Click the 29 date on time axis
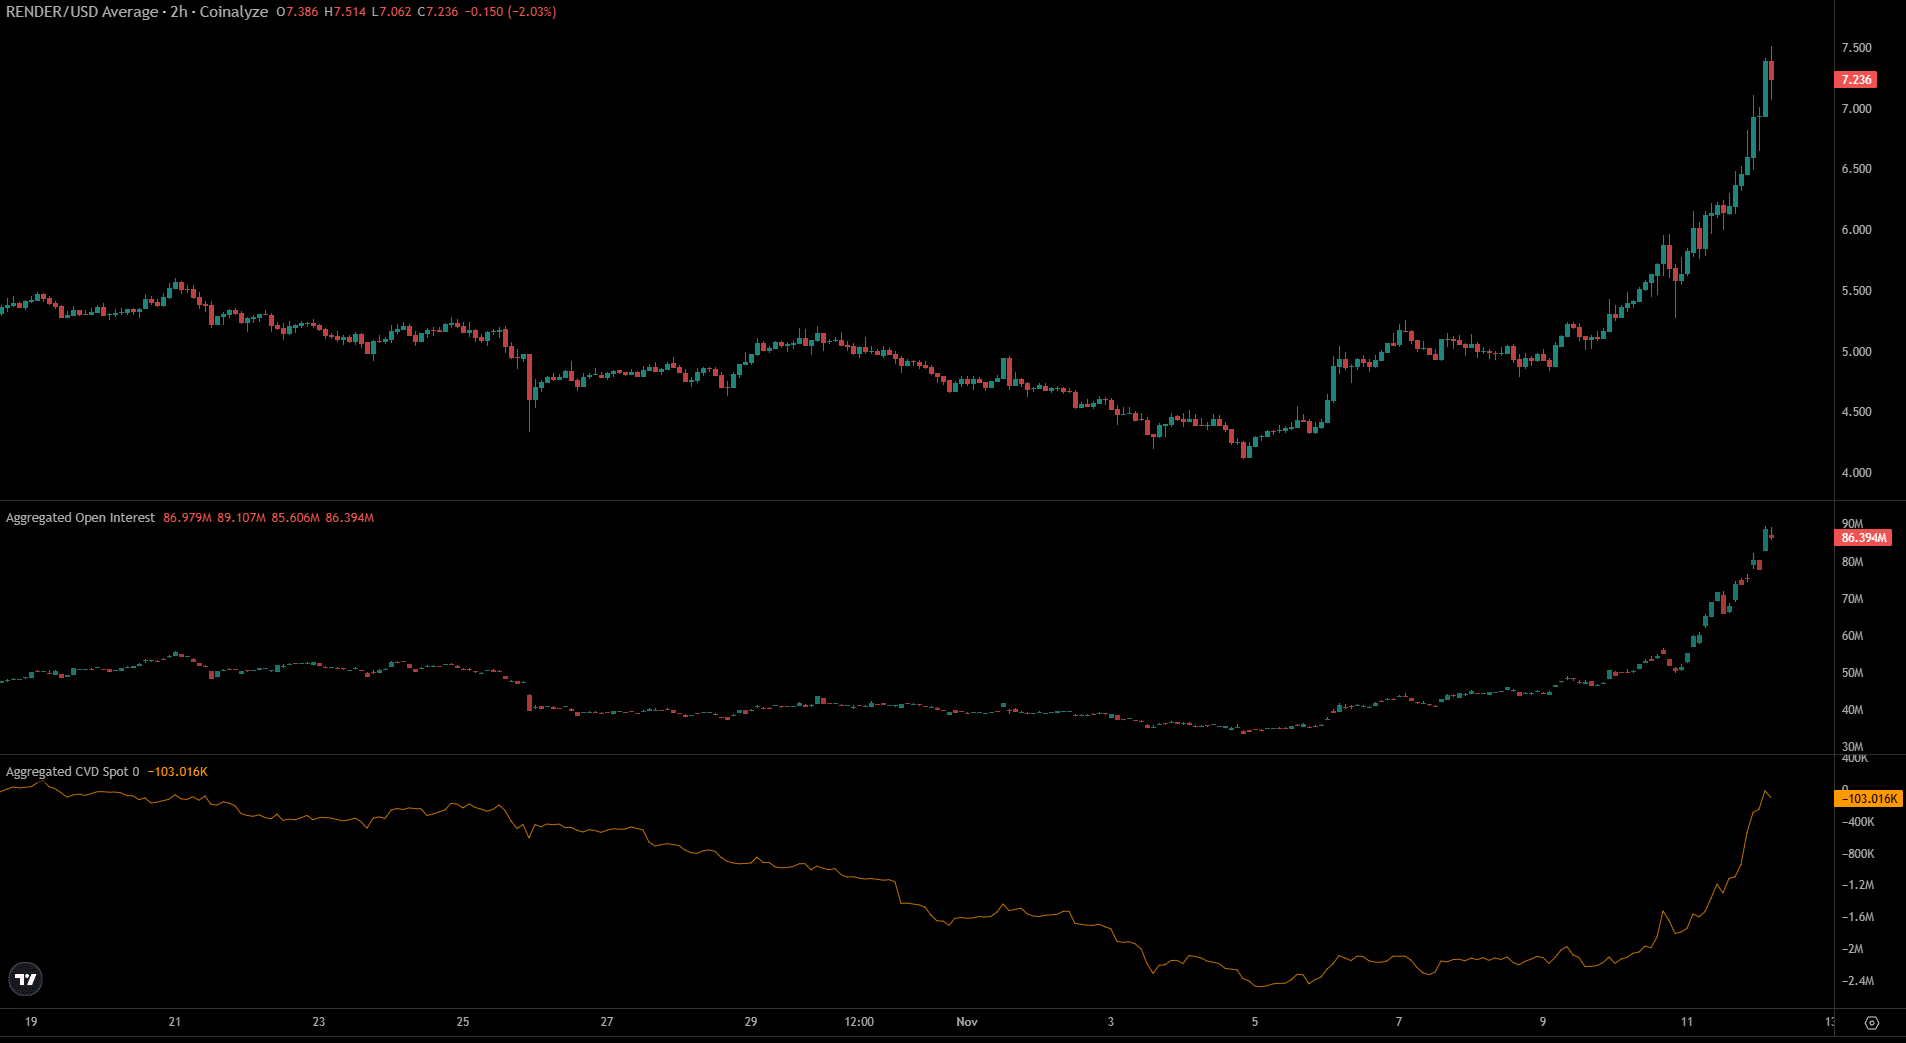The image size is (1906, 1043). [x=751, y=1022]
